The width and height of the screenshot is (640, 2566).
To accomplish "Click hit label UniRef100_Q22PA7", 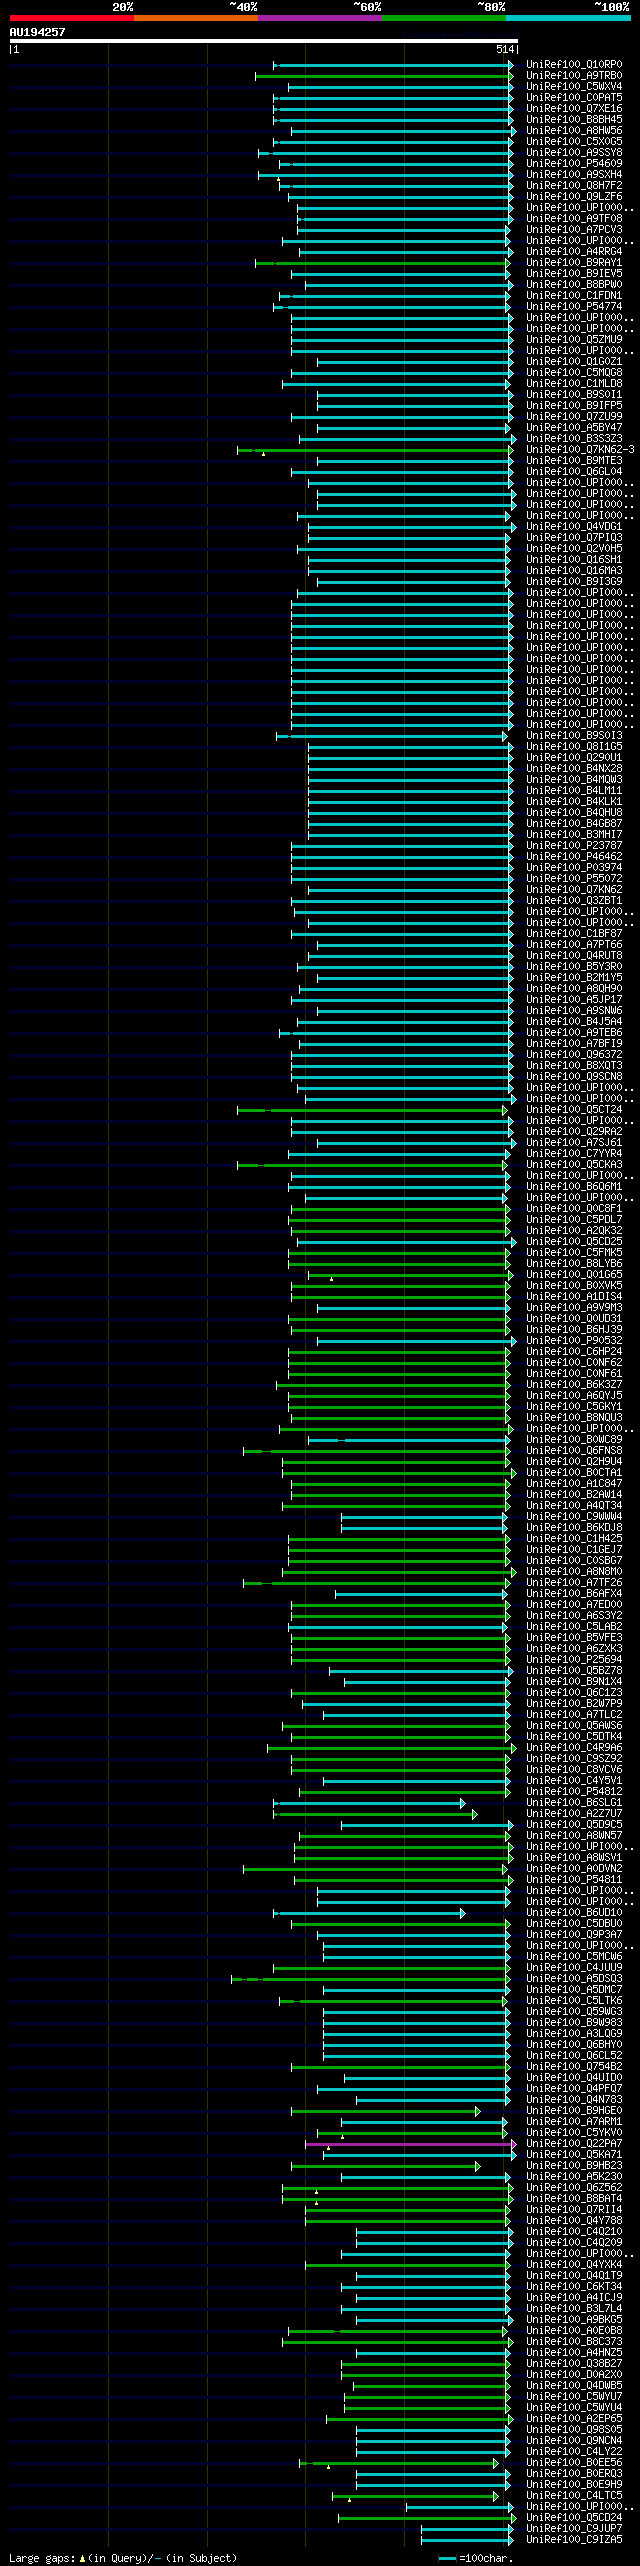I will [574, 2144].
